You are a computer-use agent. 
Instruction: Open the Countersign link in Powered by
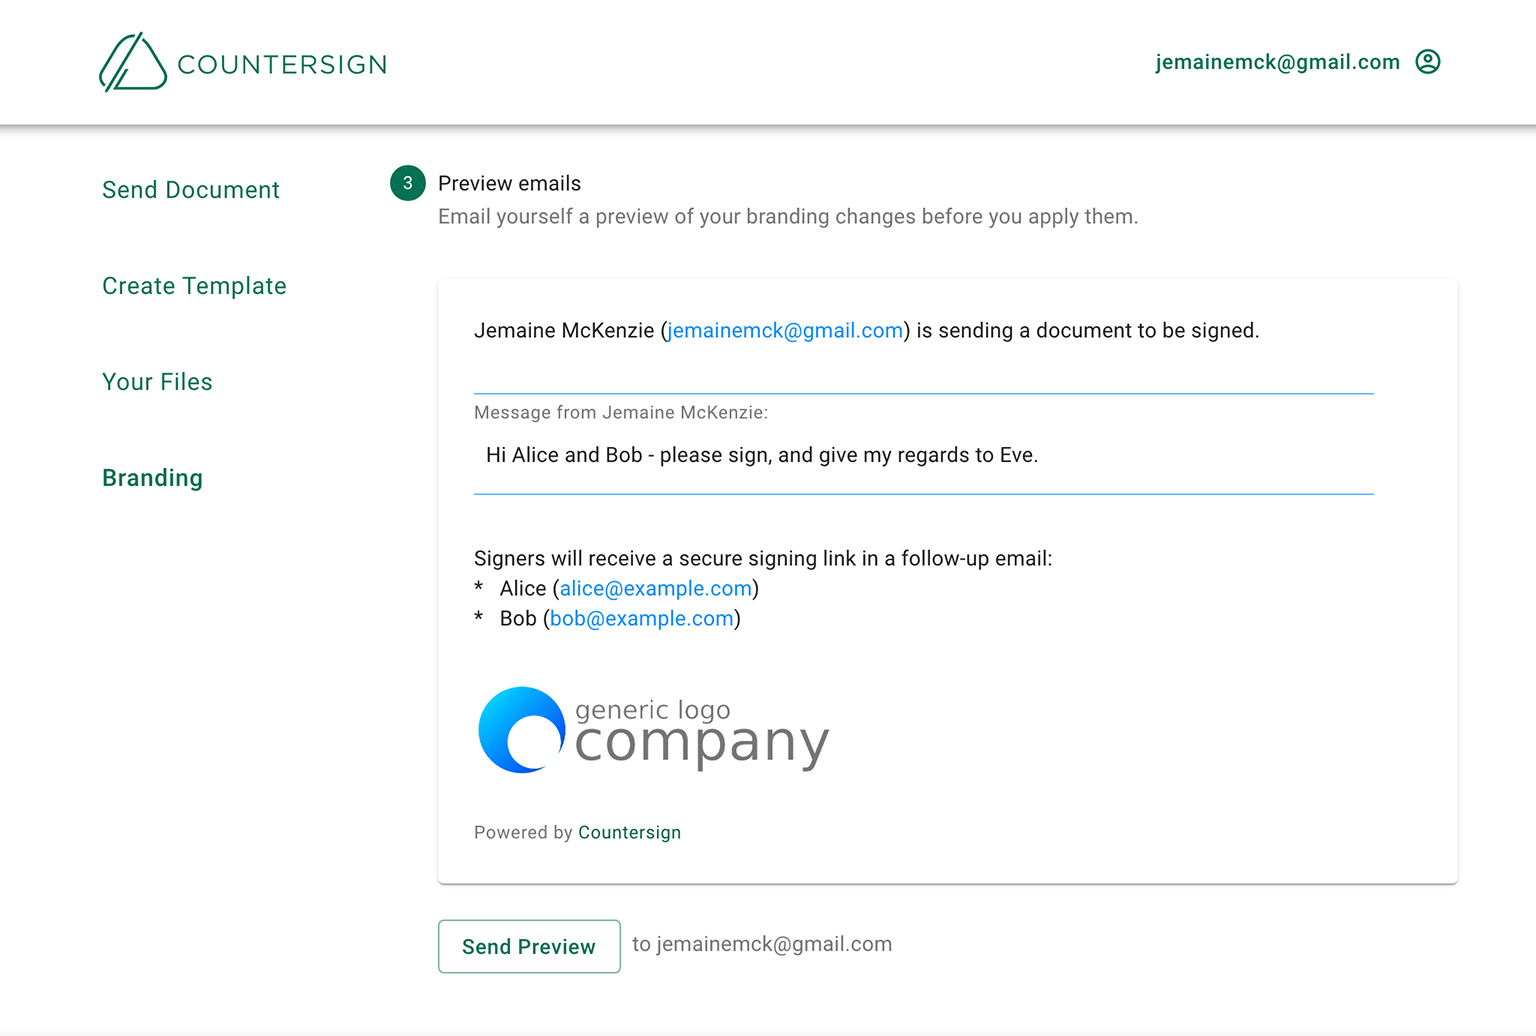click(x=629, y=833)
